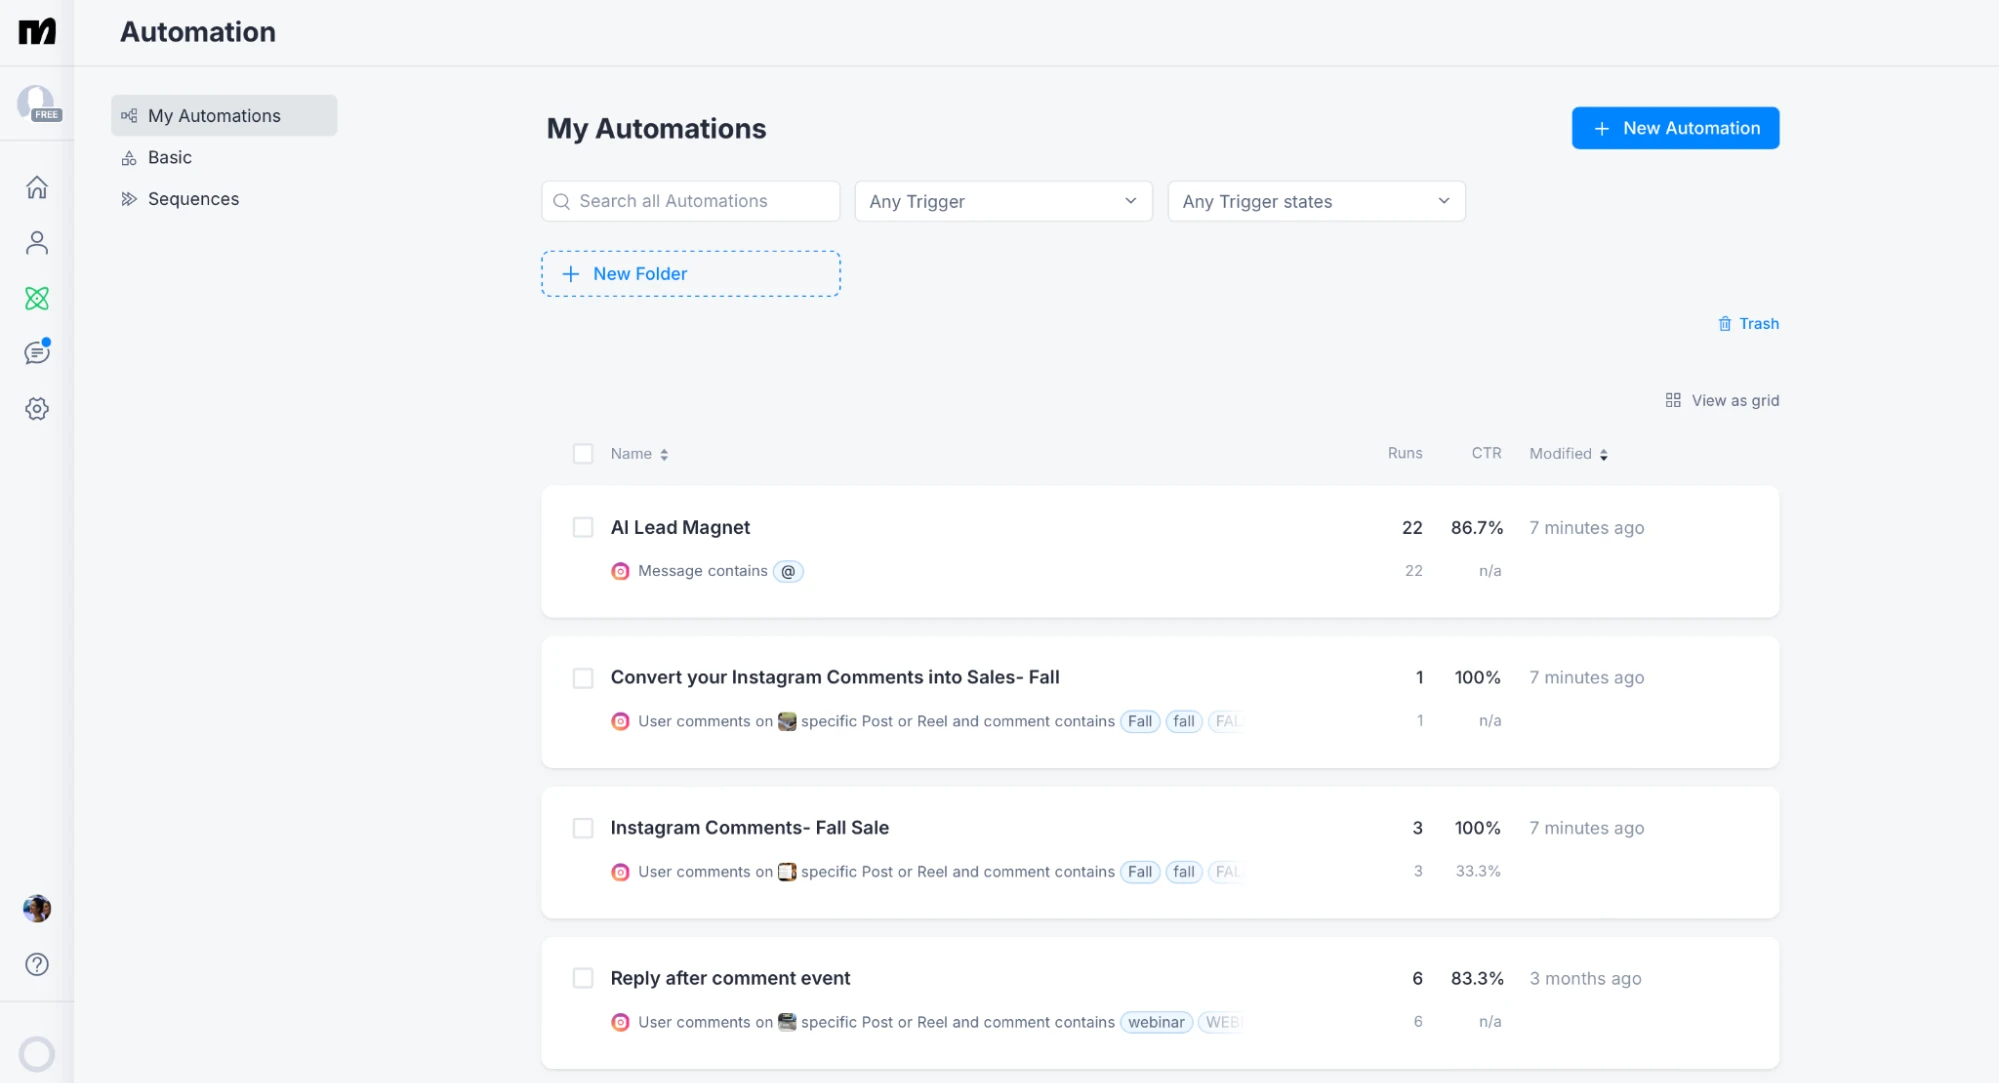The width and height of the screenshot is (1999, 1084).
Task: Click the contacts person icon
Action: pos(36,242)
